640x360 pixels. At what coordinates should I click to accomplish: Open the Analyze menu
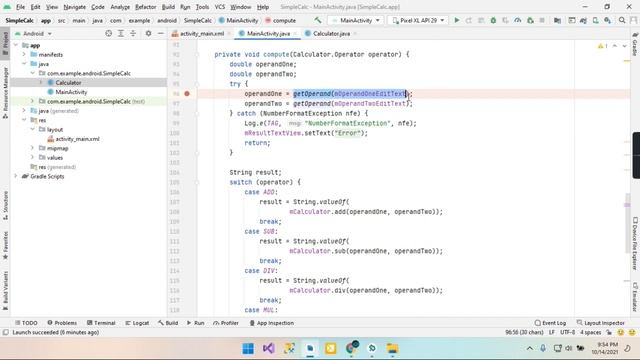(120, 7)
